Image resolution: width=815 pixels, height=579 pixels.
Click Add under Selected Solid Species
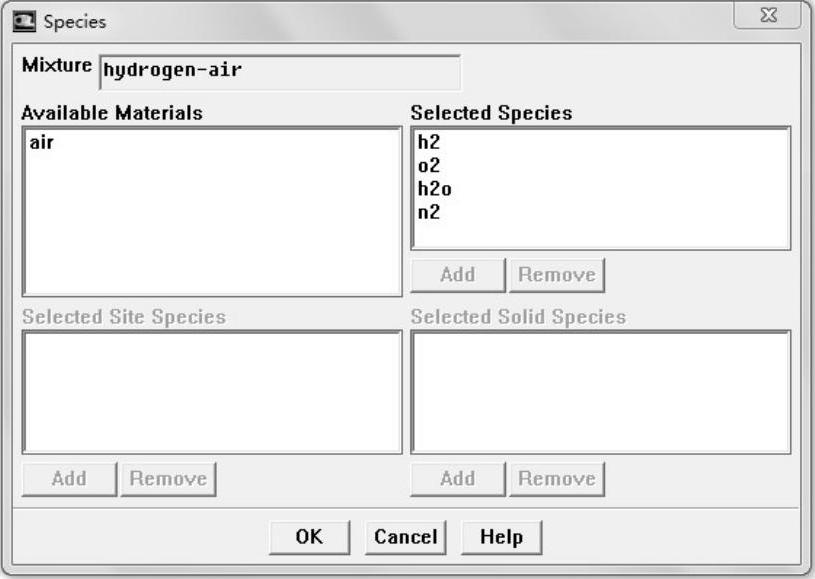pyautogui.click(x=457, y=478)
